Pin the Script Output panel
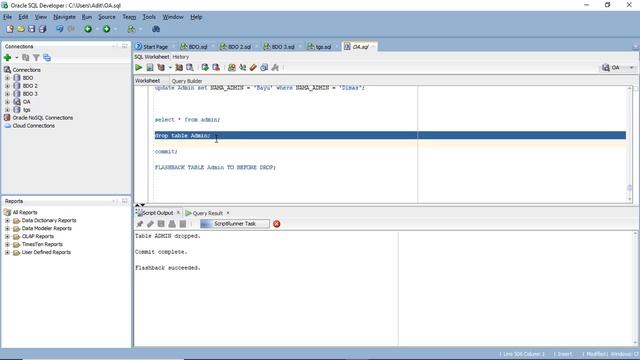 (140, 224)
